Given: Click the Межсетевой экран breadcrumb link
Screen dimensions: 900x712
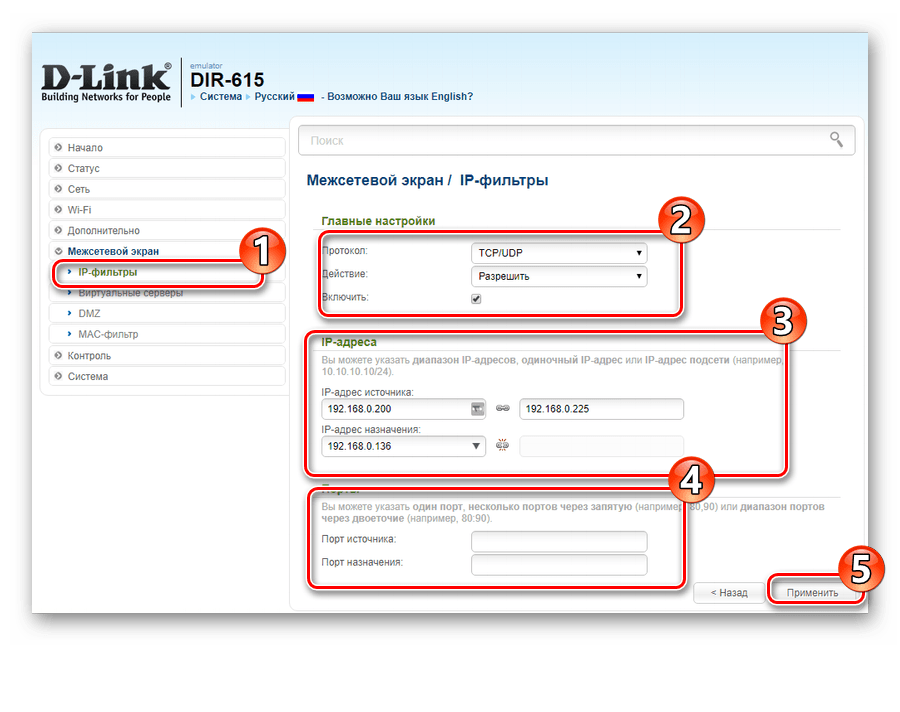Looking at the screenshot, I should (375, 180).
